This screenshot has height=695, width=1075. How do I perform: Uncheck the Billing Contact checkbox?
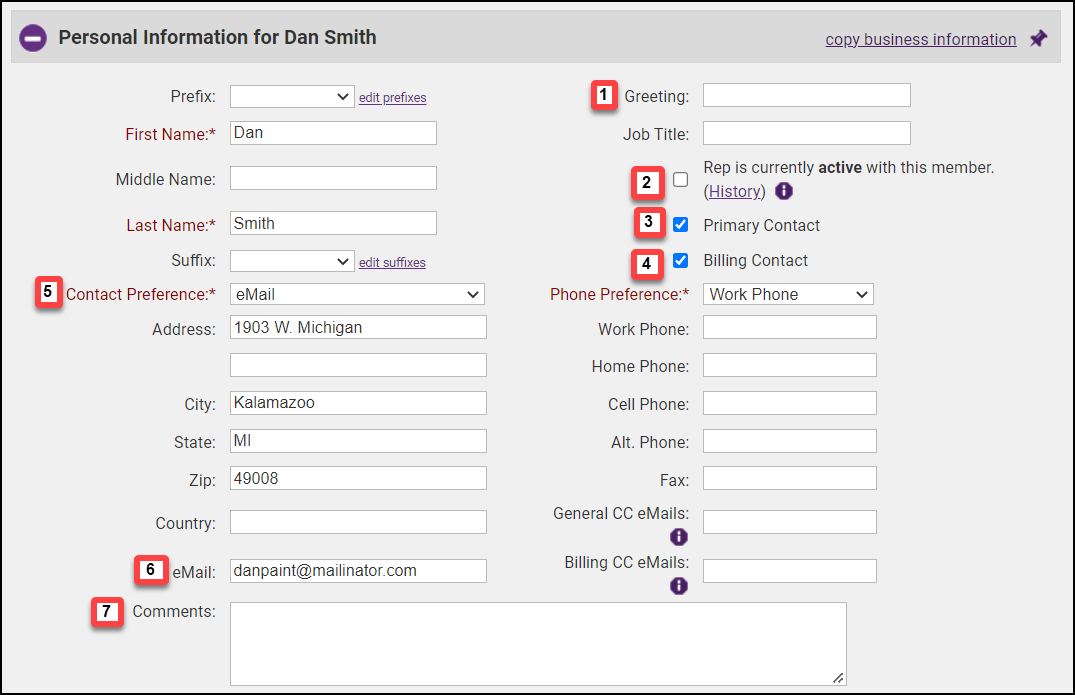[680, 260]
